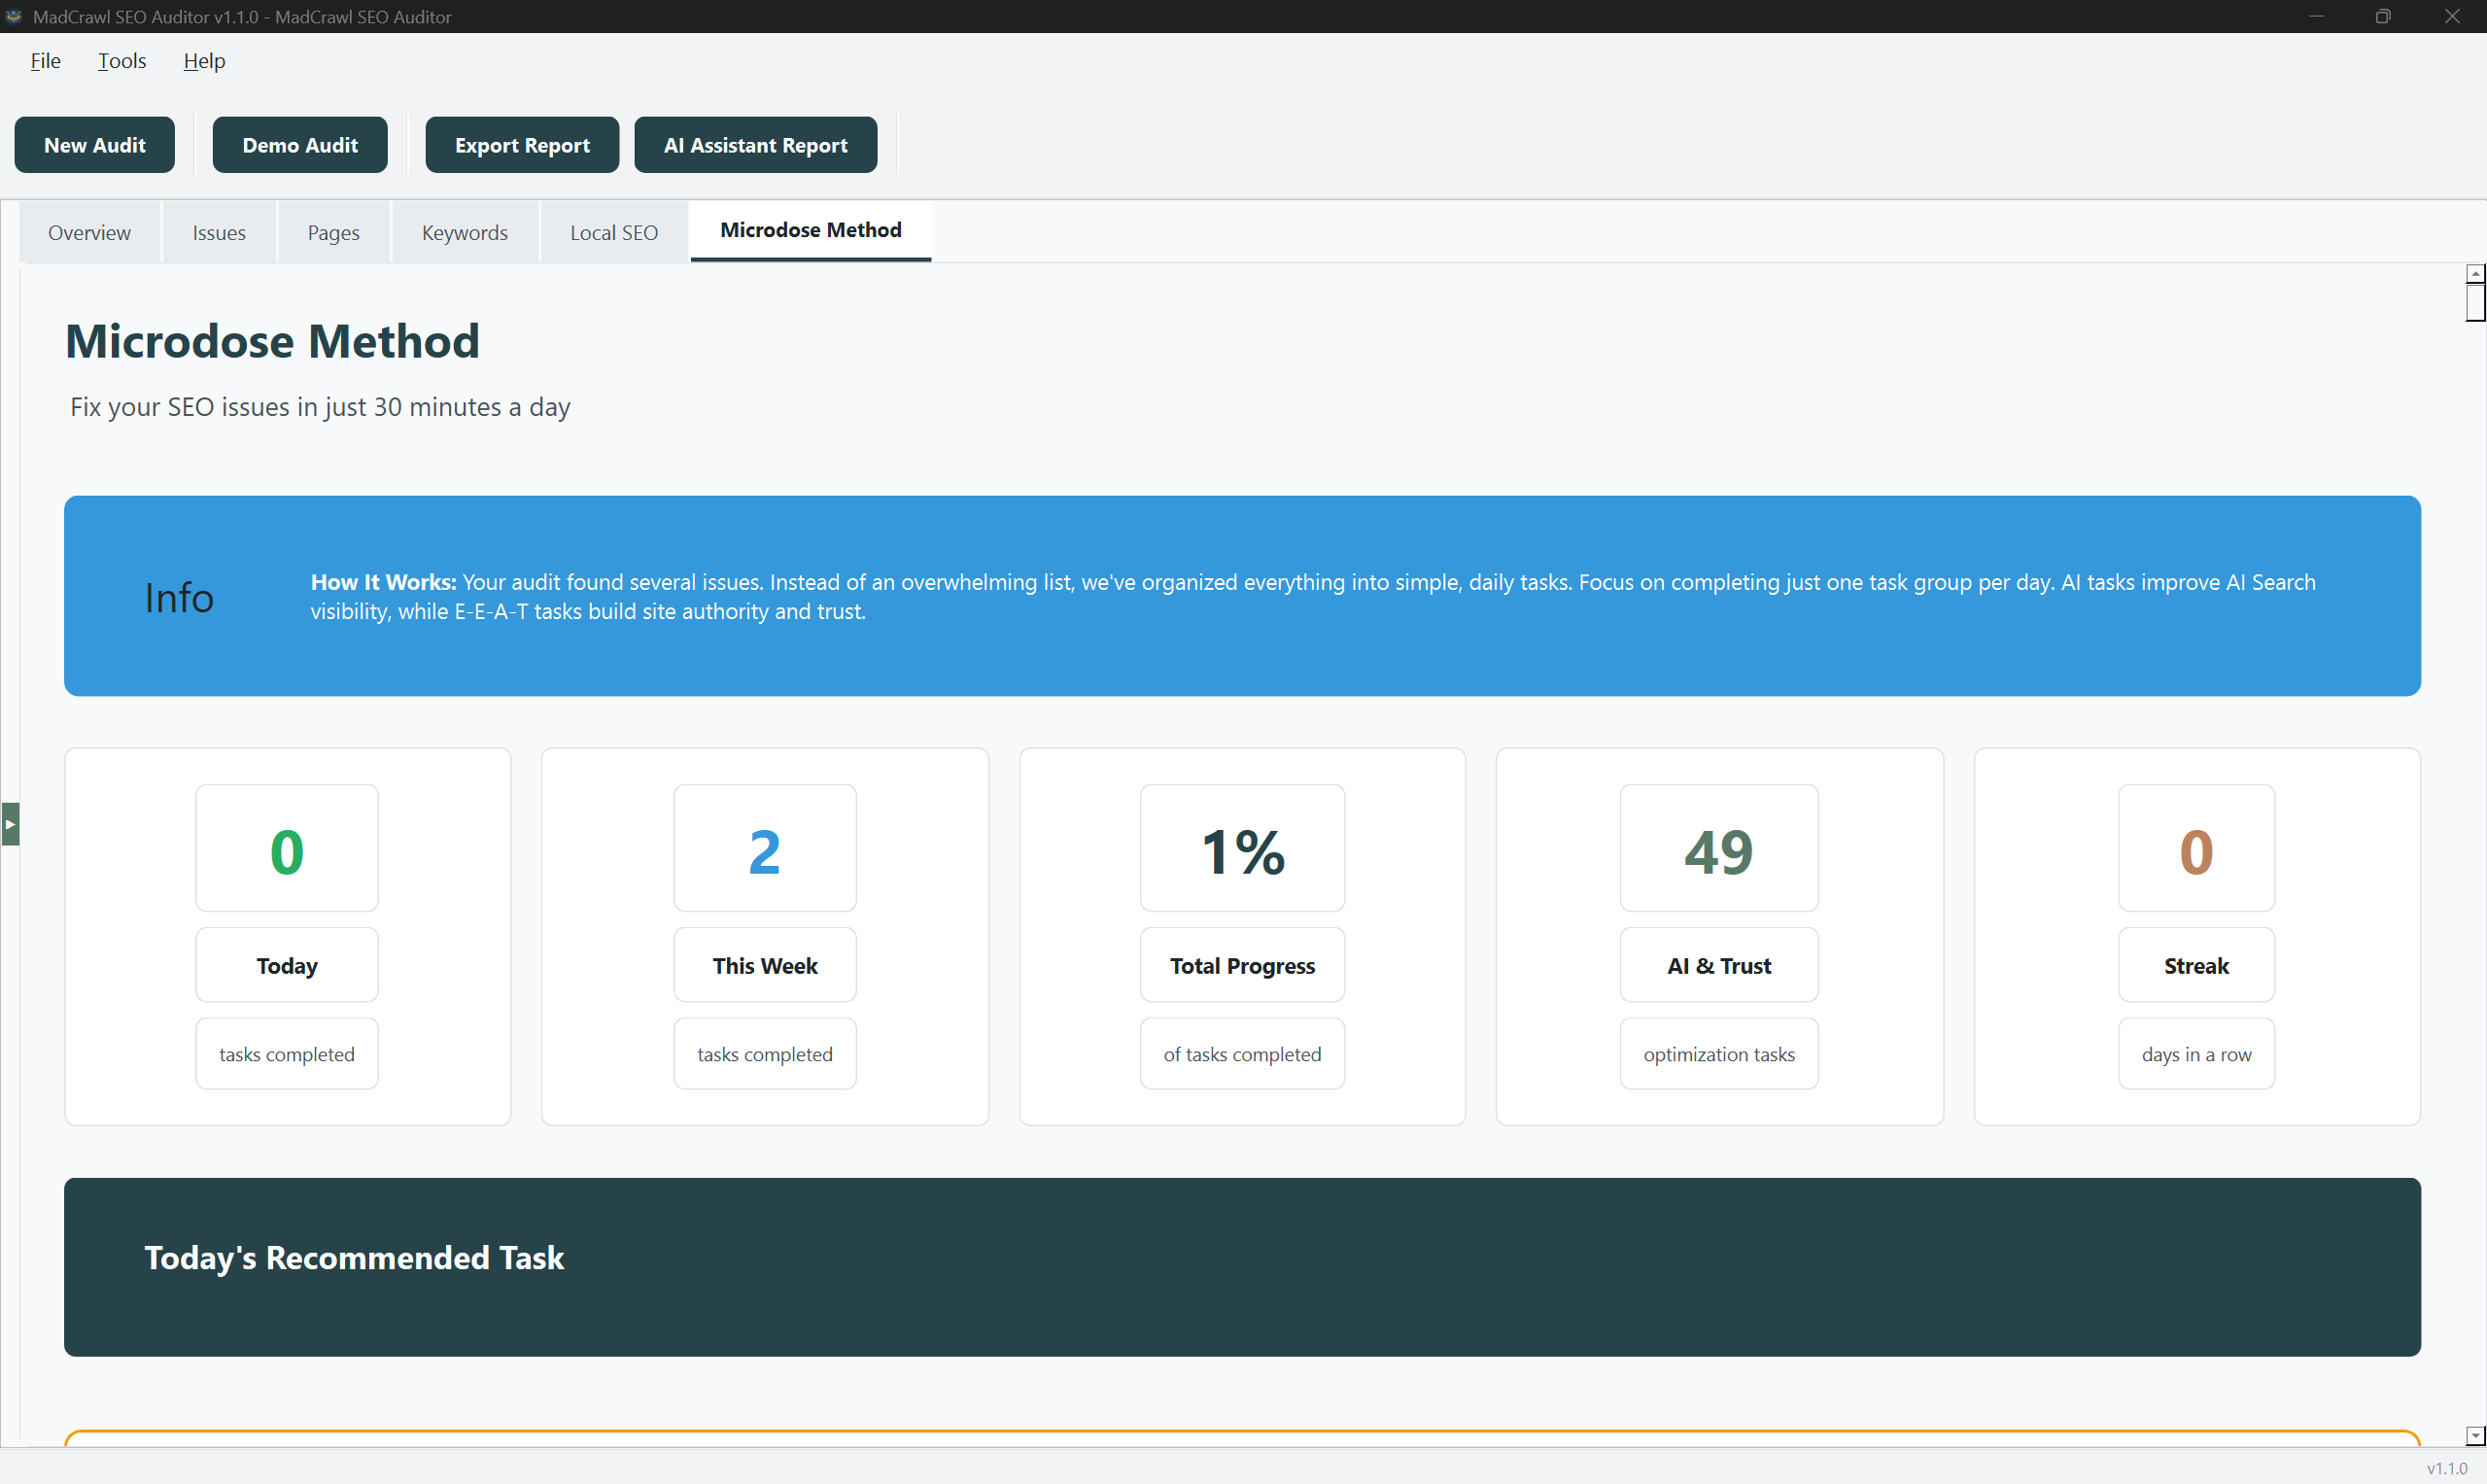Expand the collapsed left side panel arrow
This screenshot has width=2487, height=1484.
(x=10, y=824)
